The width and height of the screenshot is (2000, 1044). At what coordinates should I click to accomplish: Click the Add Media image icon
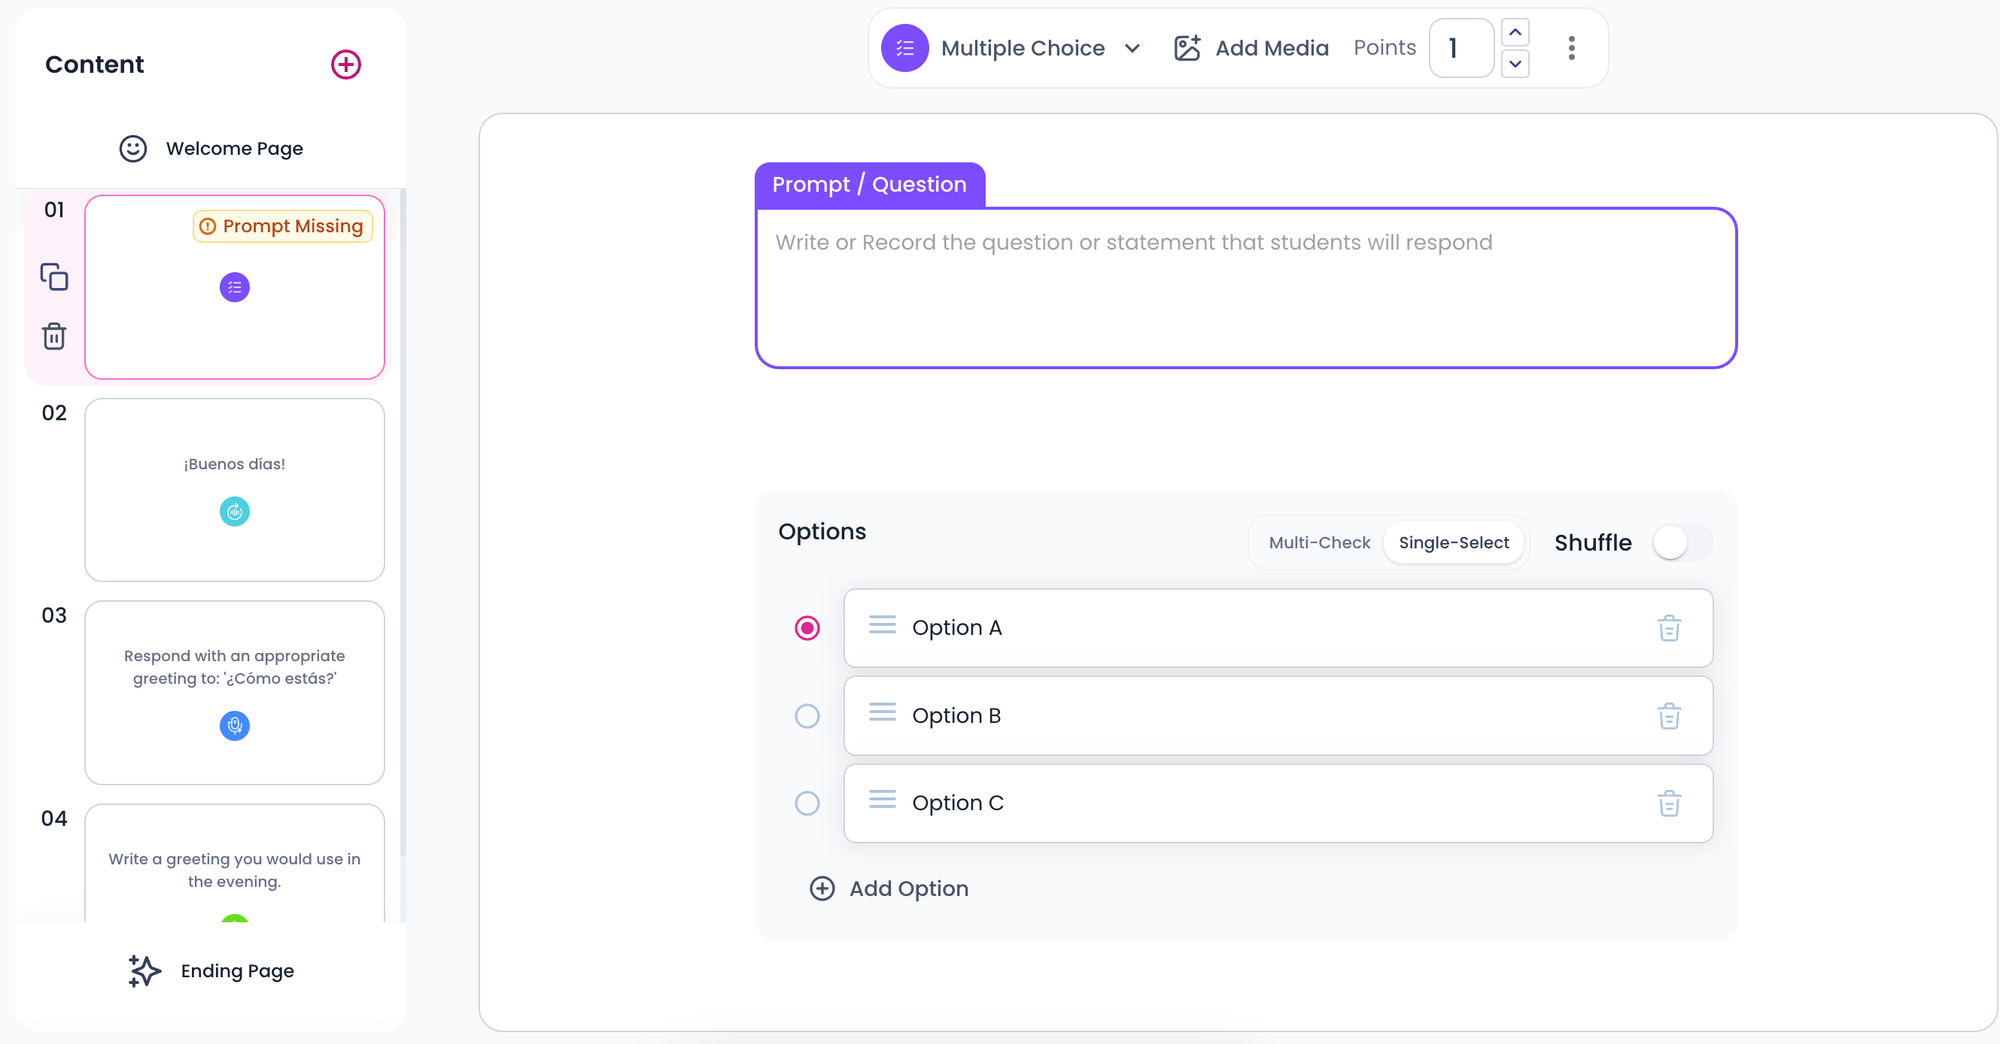[x=1187, y=48]
